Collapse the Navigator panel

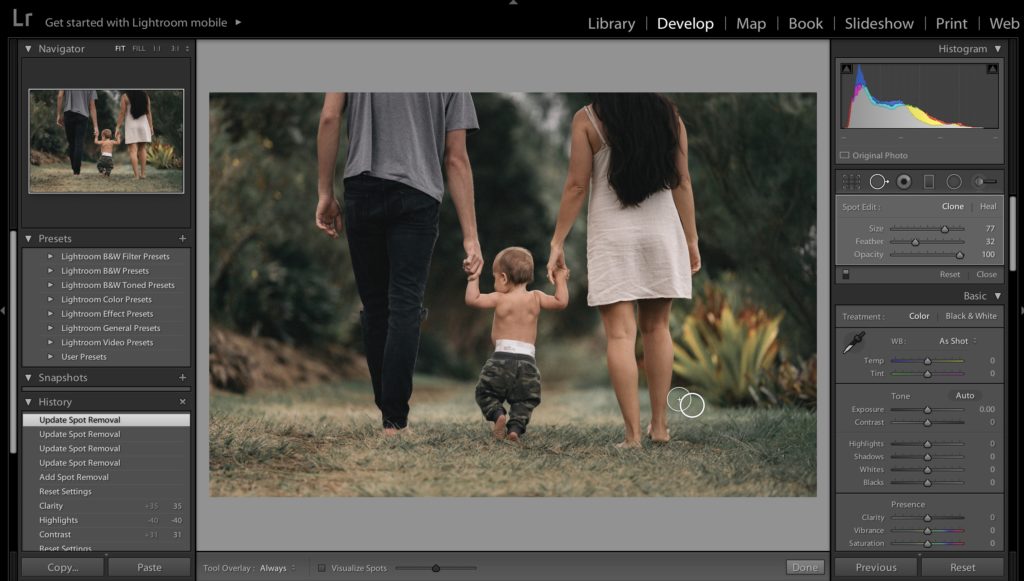28,48
